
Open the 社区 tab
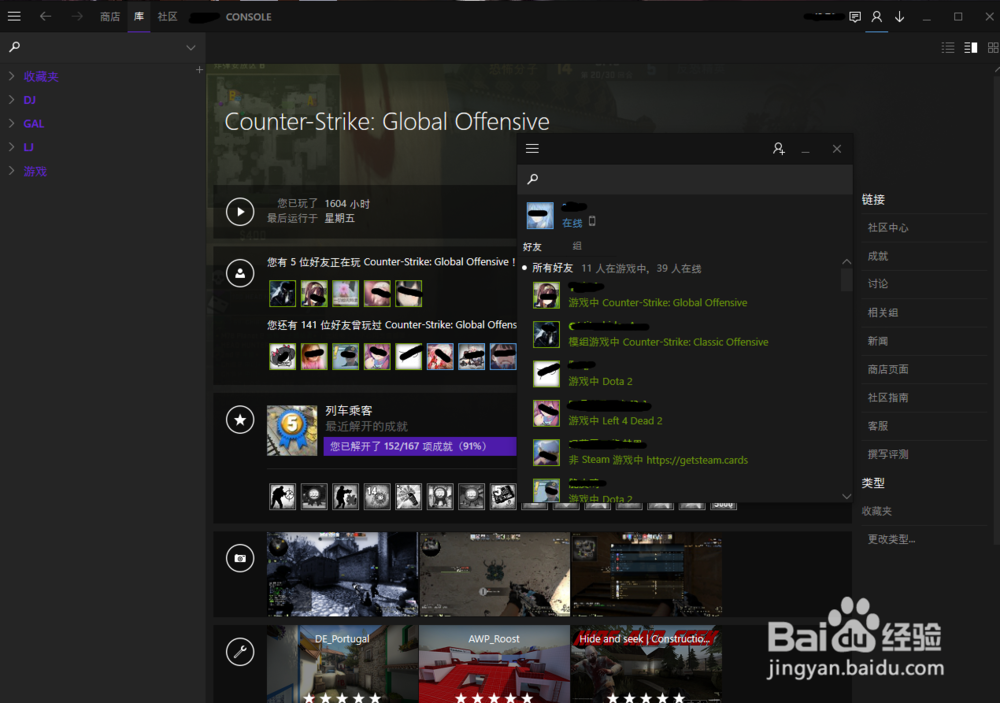tap(167, 17)
